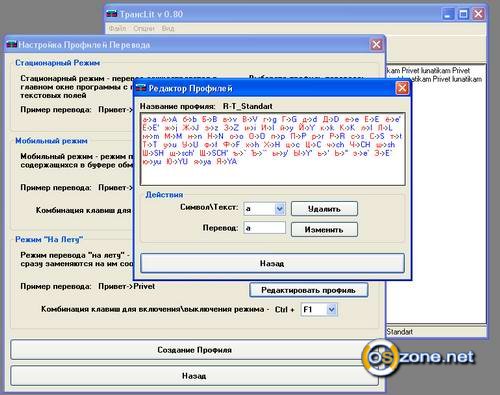Click the Изменить button

pos(324,230)
